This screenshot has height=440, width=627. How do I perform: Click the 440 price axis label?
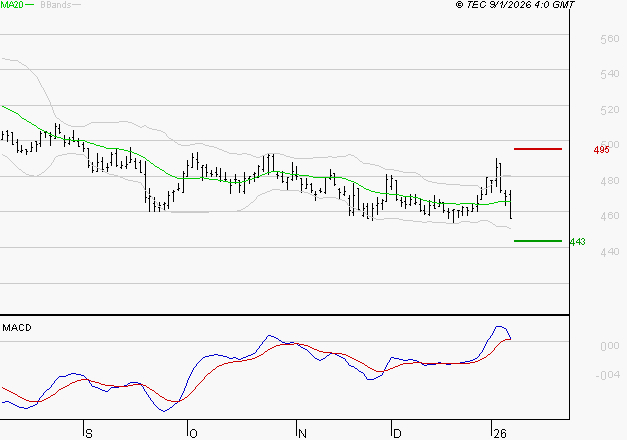coord(610,252)
